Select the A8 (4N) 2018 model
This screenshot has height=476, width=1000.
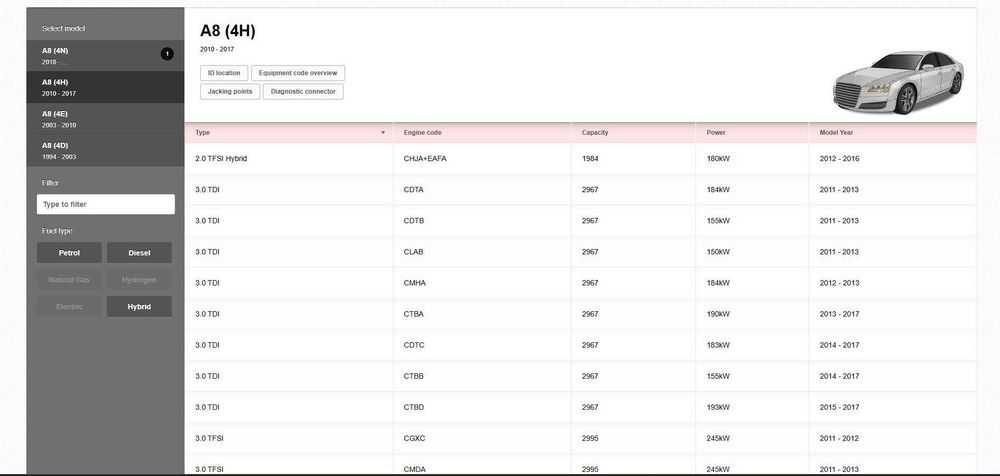105,56
